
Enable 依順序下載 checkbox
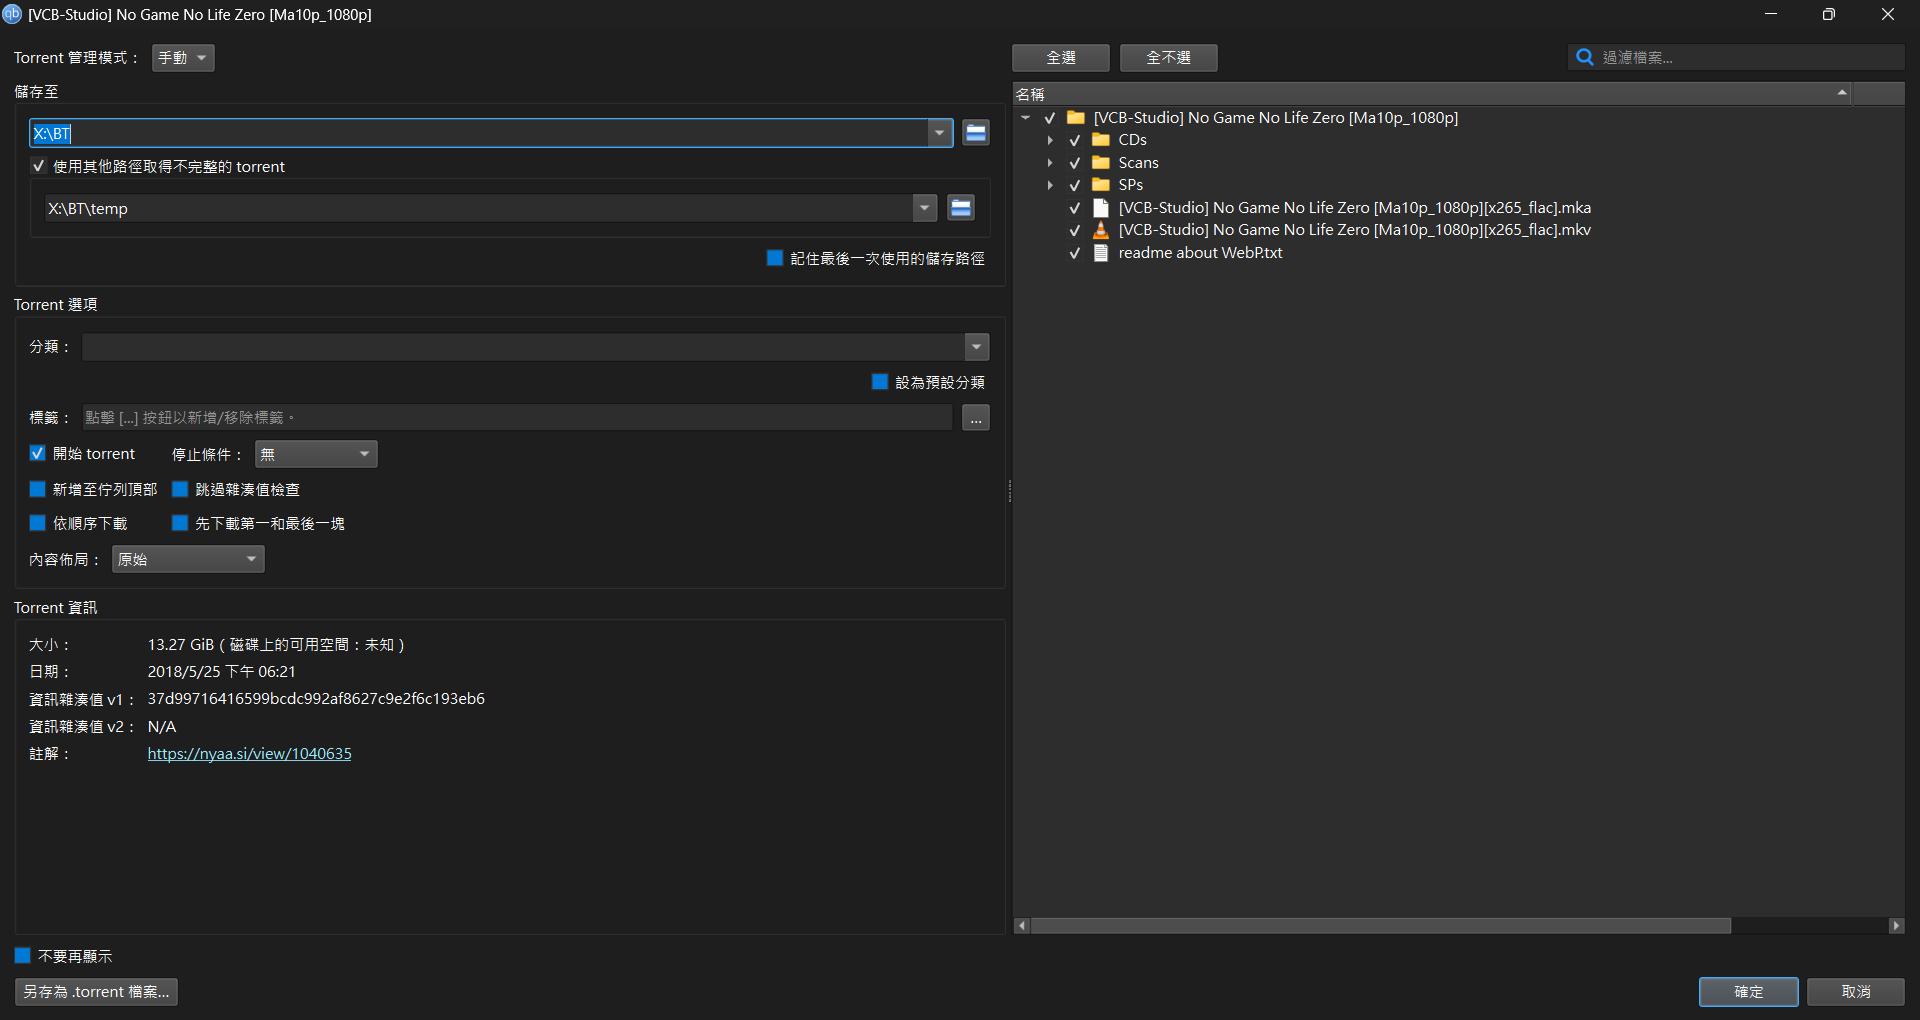click(38, 523)
